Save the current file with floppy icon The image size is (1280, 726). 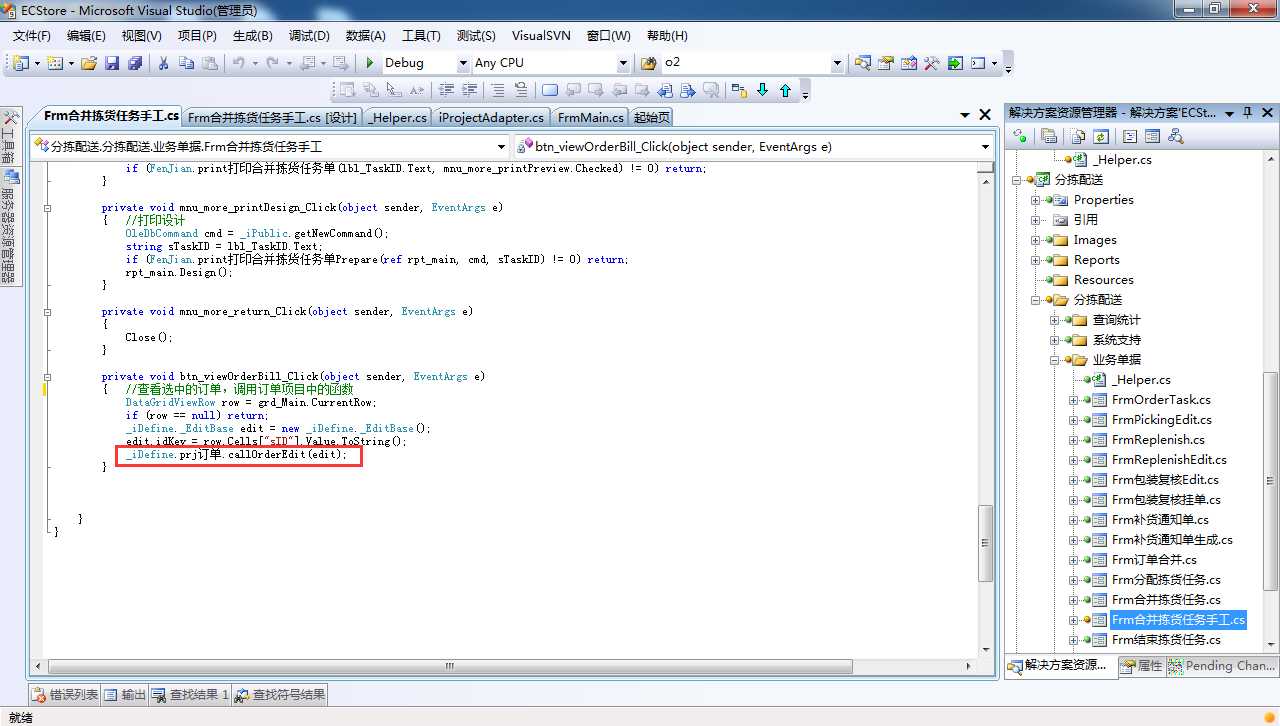[x=112, y=63]
